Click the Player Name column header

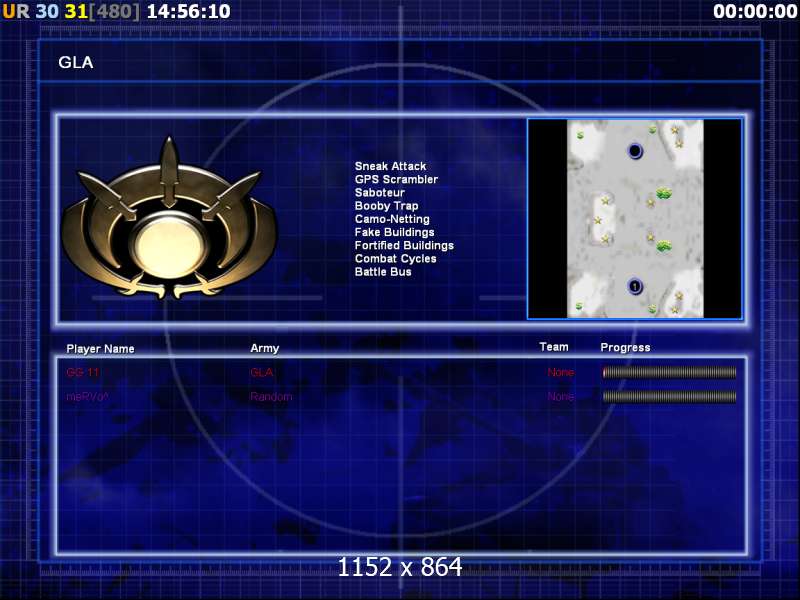click(x=101, y=349)
